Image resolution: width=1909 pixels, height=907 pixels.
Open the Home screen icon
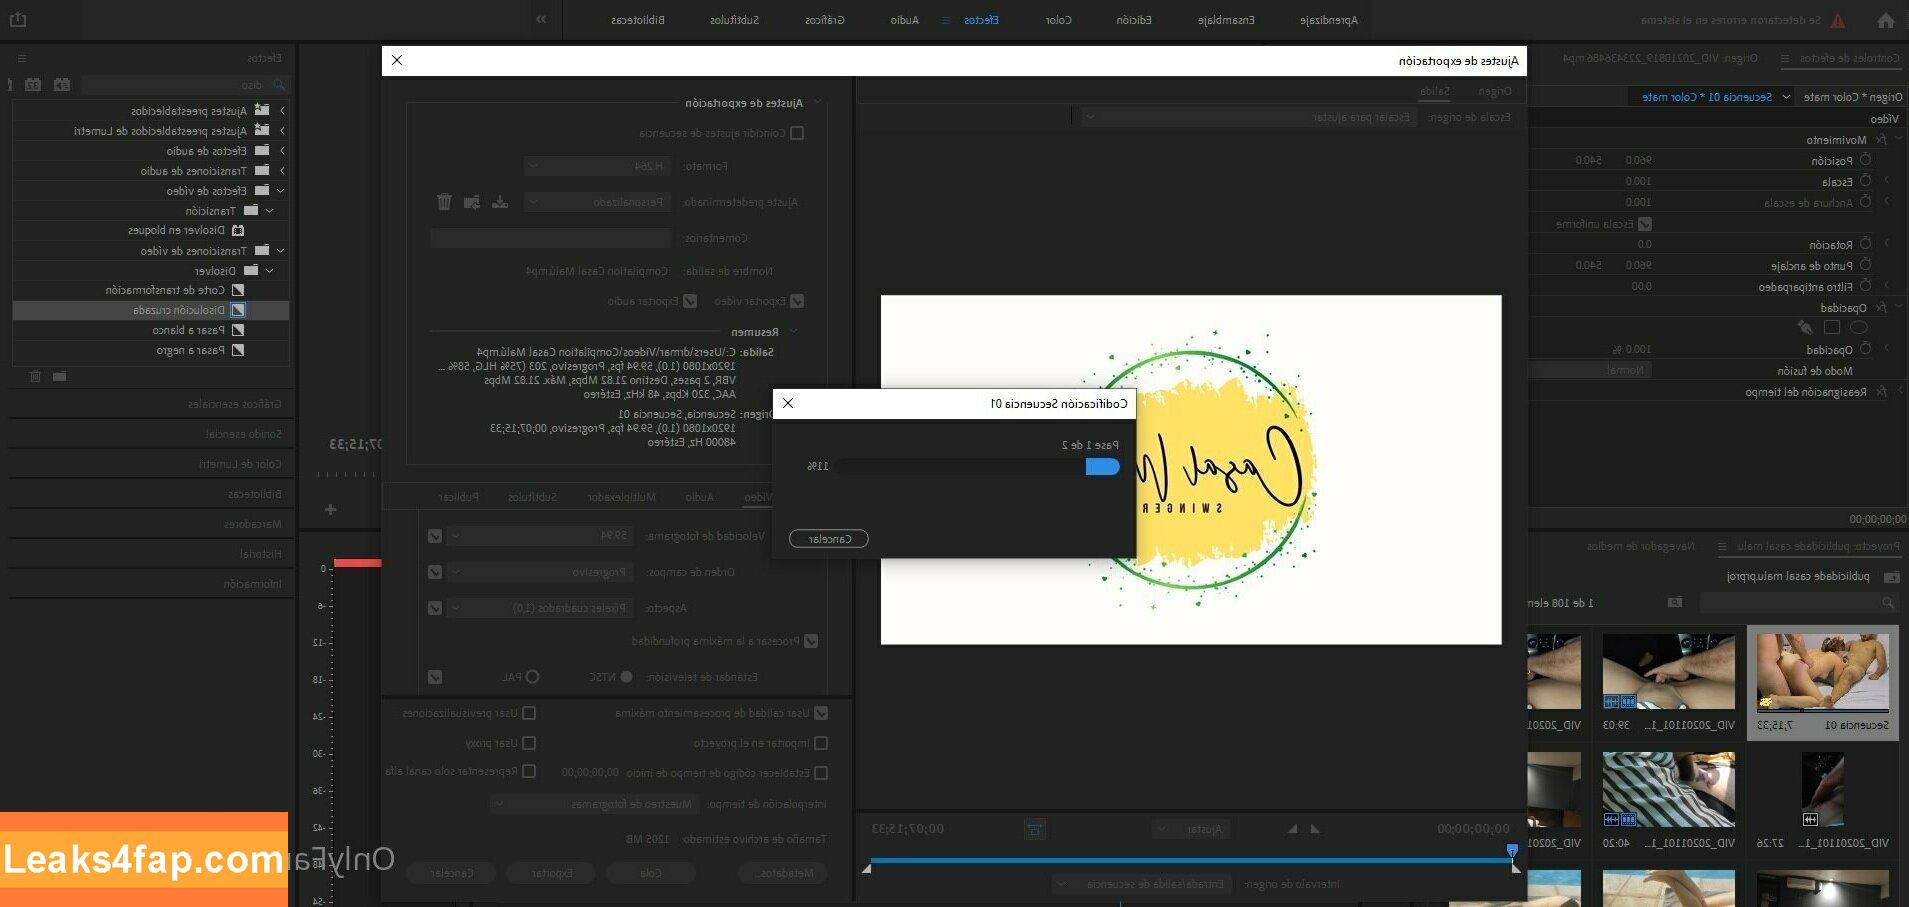click(x=1886, y=20)
